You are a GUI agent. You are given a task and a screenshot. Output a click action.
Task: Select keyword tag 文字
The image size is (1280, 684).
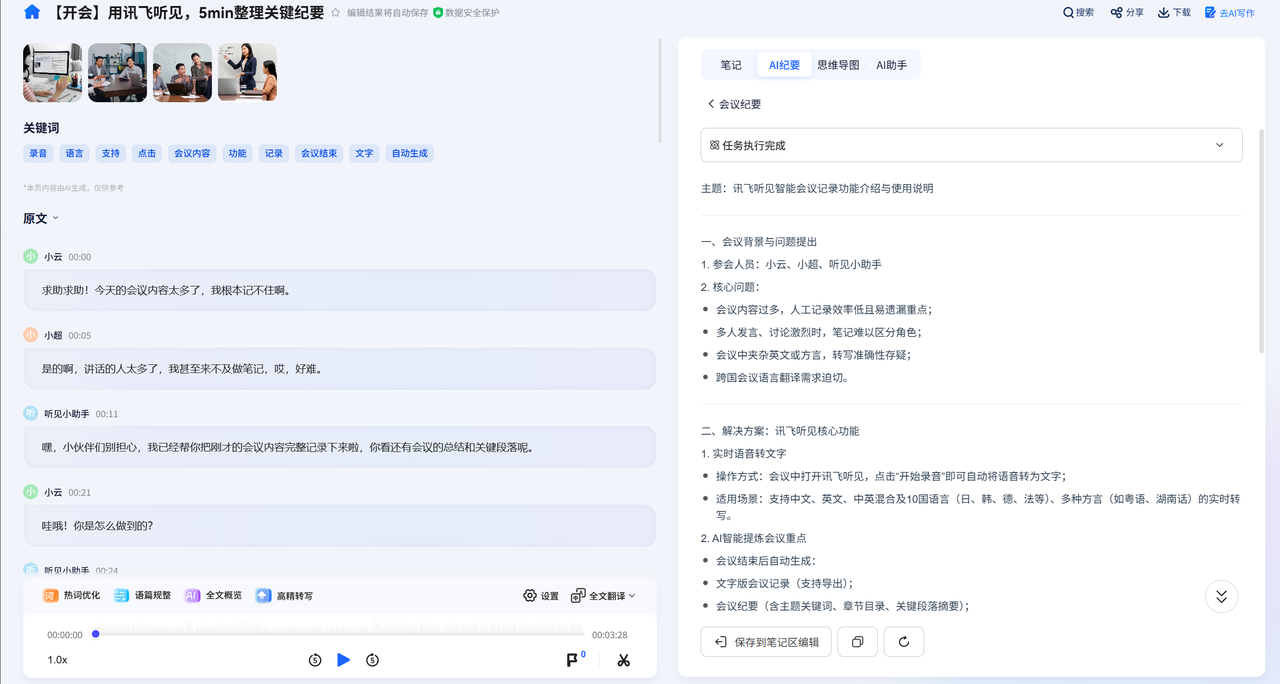pyautogui.click(x=364, y=153)
